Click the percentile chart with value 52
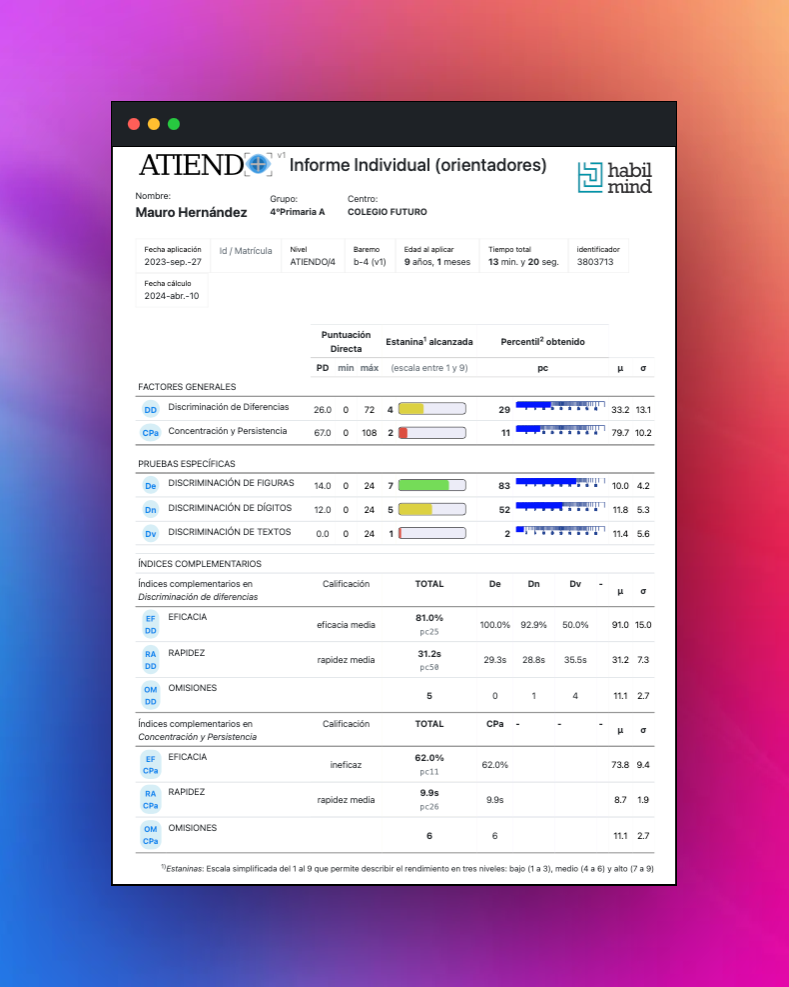The height and width of the screenshot is (987, 789). (x=560, y=507)
